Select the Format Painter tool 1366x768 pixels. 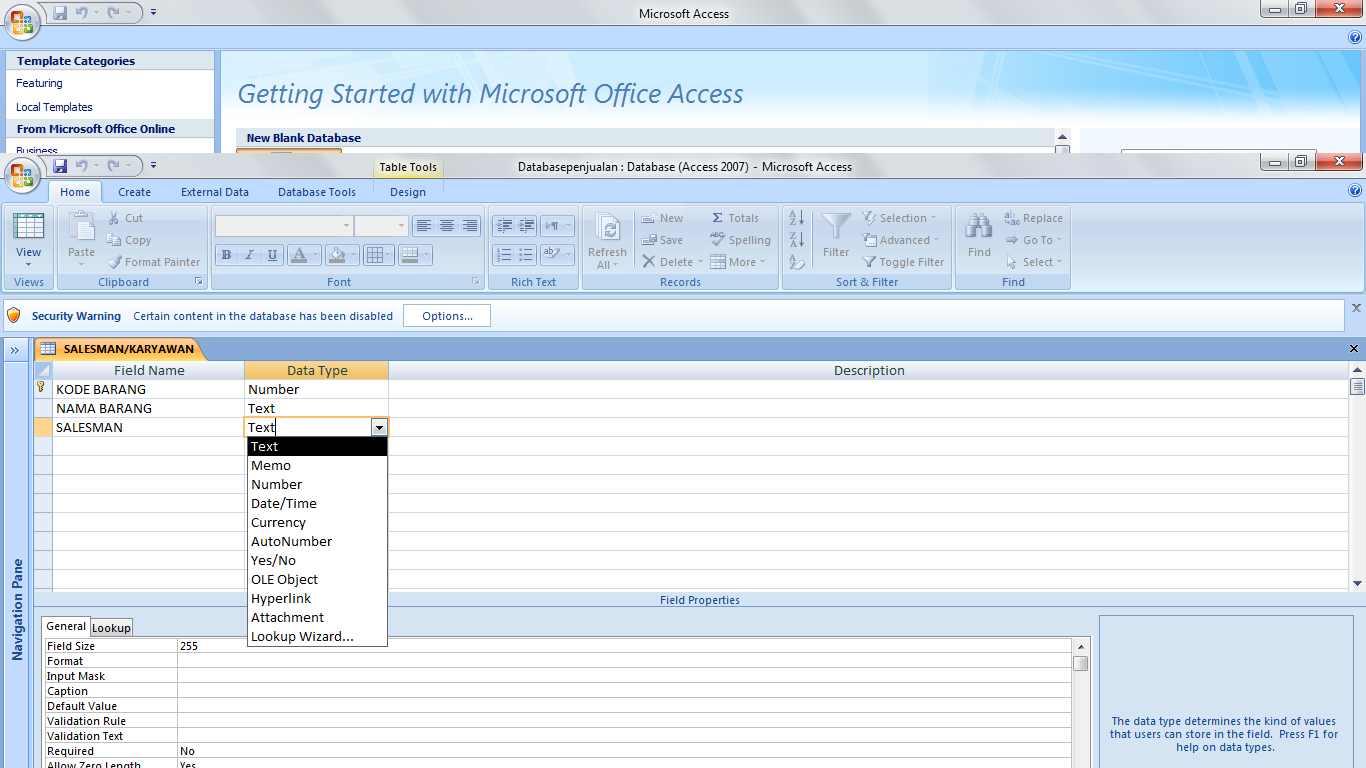click(154, 262)
